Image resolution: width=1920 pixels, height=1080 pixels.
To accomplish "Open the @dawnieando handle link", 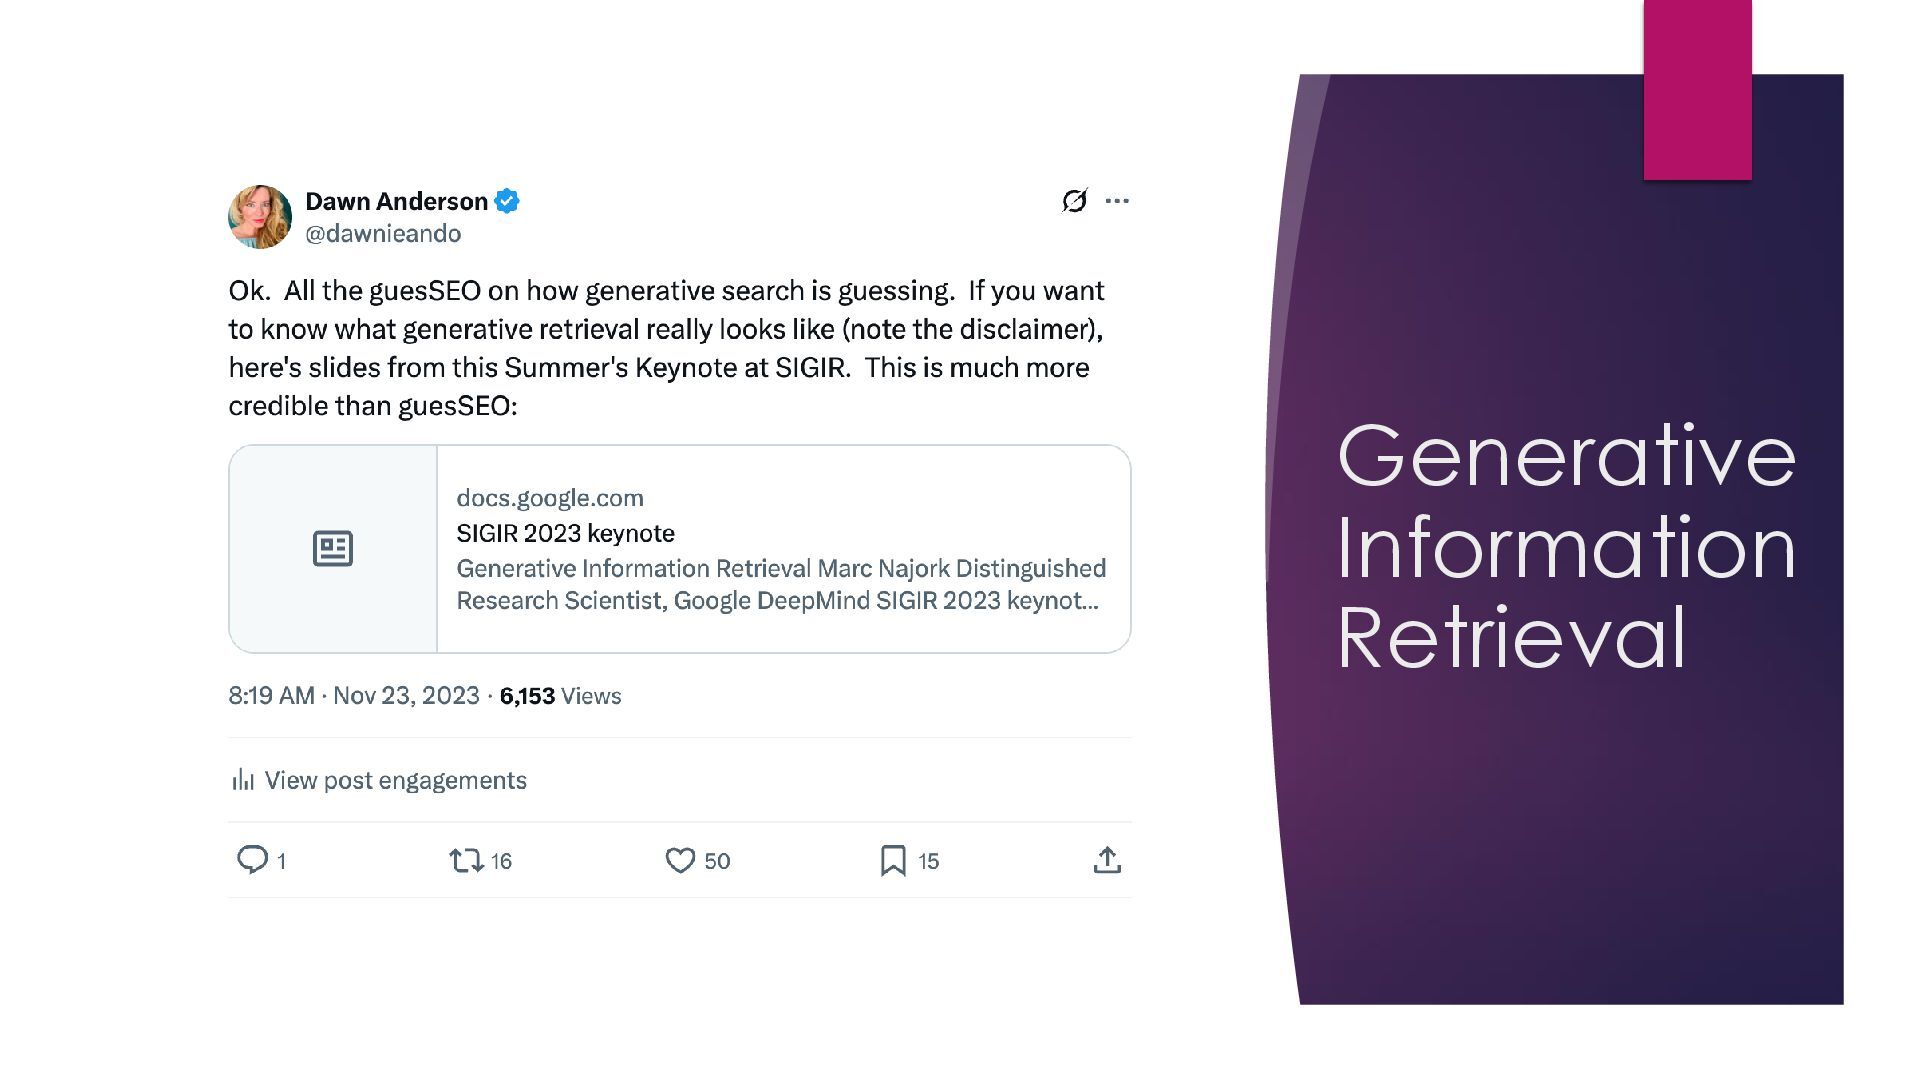I will click(383, 234).
